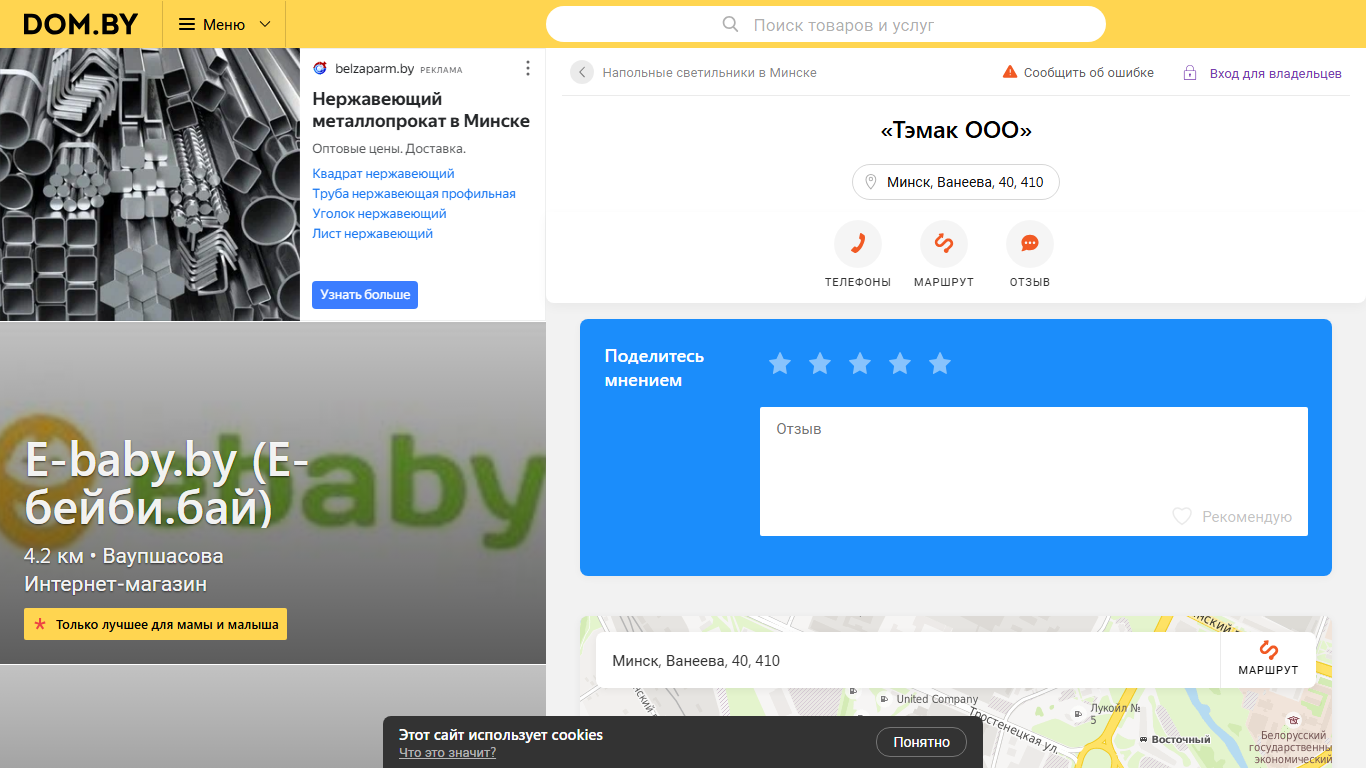The width and height of the screenshot is (1366, 768).
Task: Click the magnifier icon in search bar
Action: (x=731, y=24)
